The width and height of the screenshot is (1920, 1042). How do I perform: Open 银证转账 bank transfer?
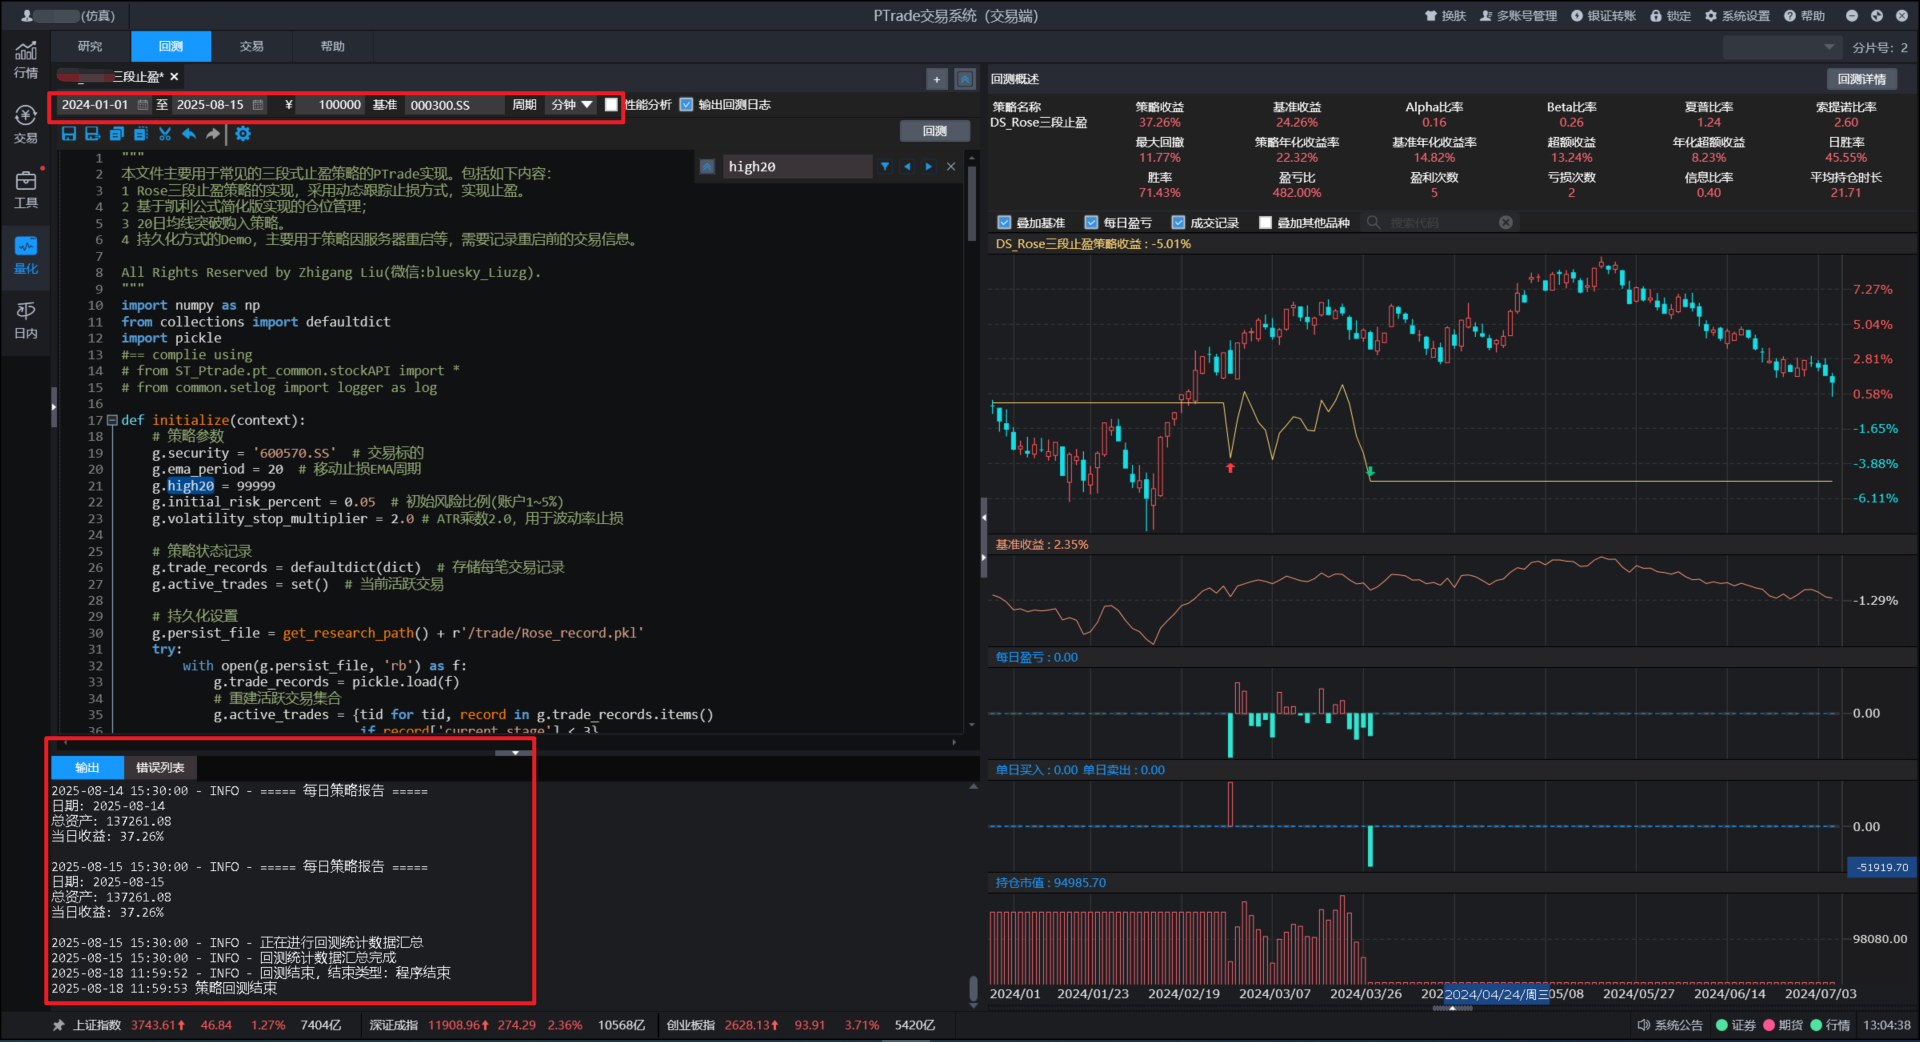[1603, 16]
